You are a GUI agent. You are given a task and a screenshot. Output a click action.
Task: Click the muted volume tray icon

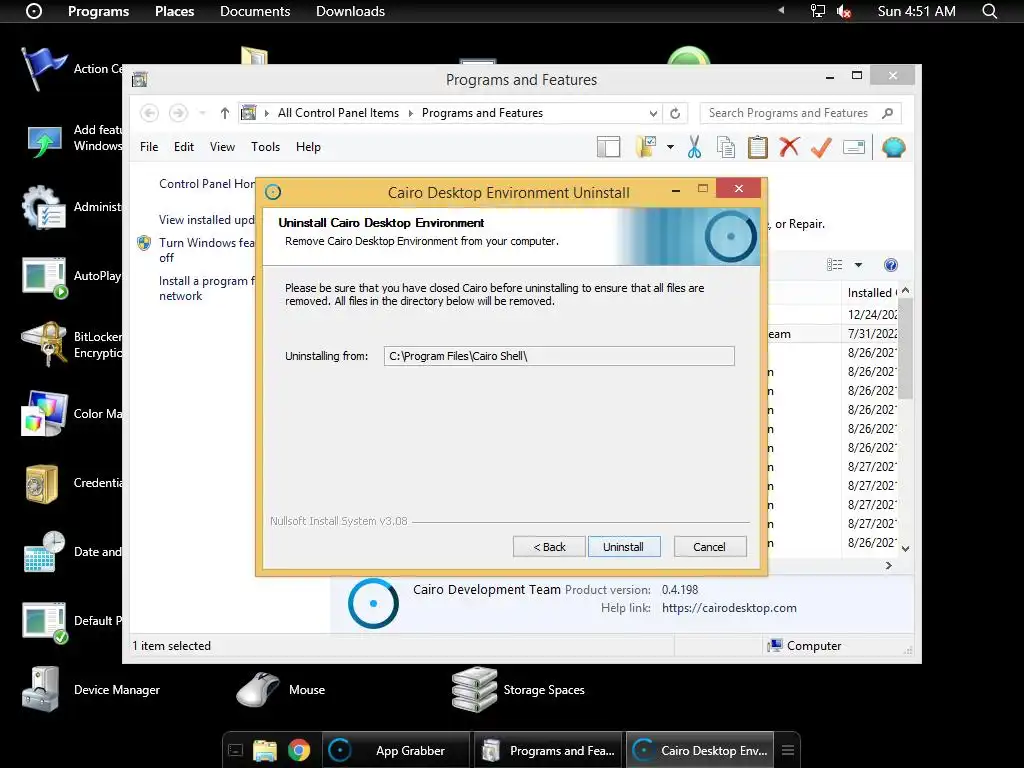pos(844,11)
